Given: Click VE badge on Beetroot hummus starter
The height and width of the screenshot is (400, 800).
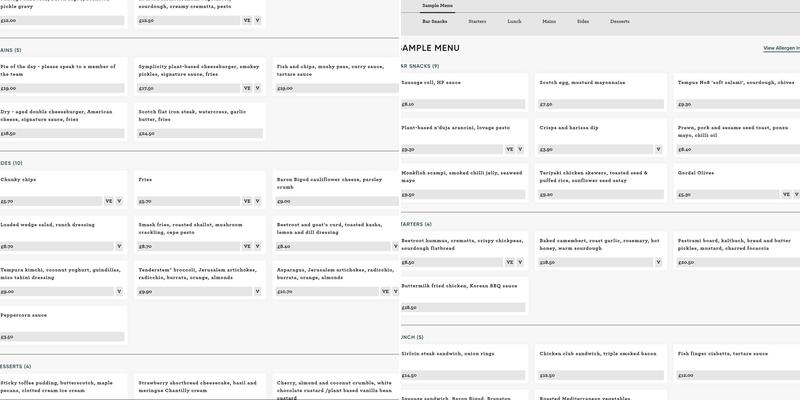Looking at the screenshot, I should (x=509, y=263).
